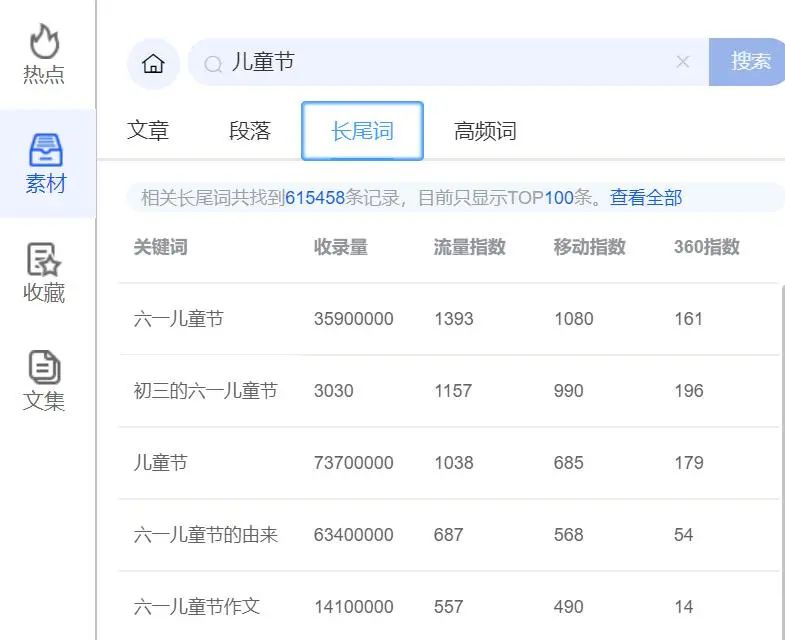785x640 pixels.
Task: Click the home icon button
Action: pos(153,64)
